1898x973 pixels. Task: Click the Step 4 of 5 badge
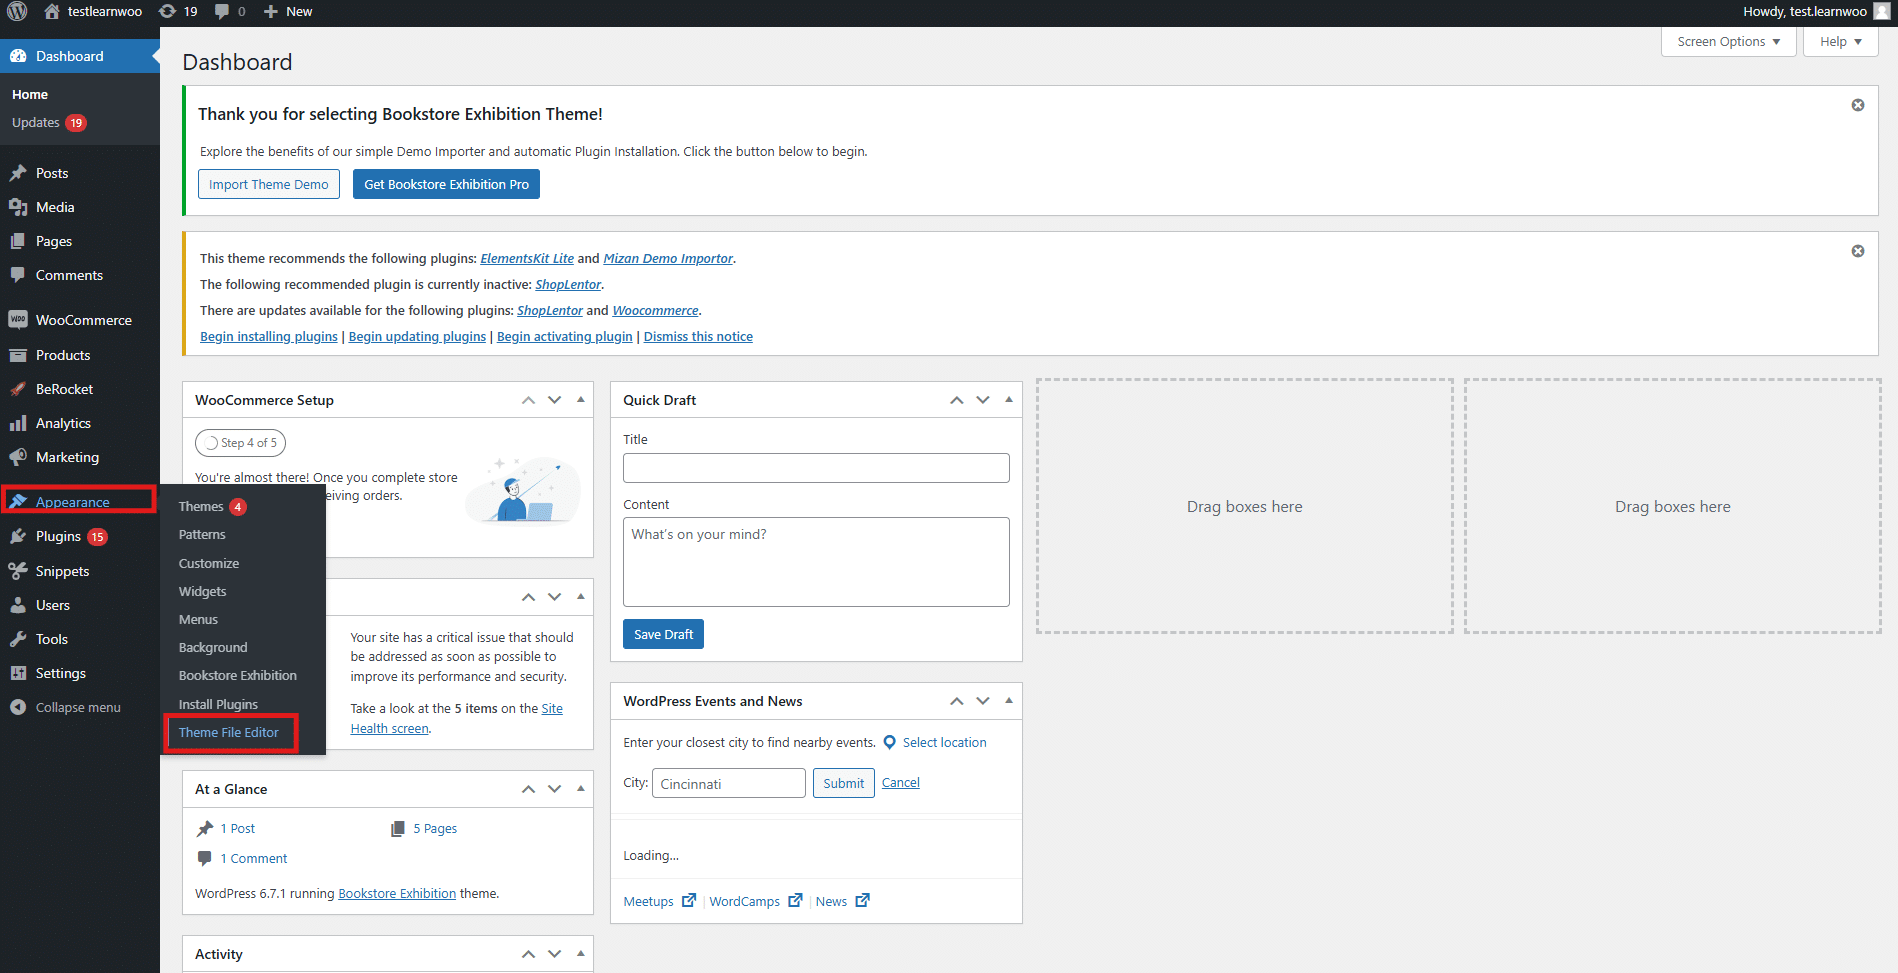coord(241,442)
